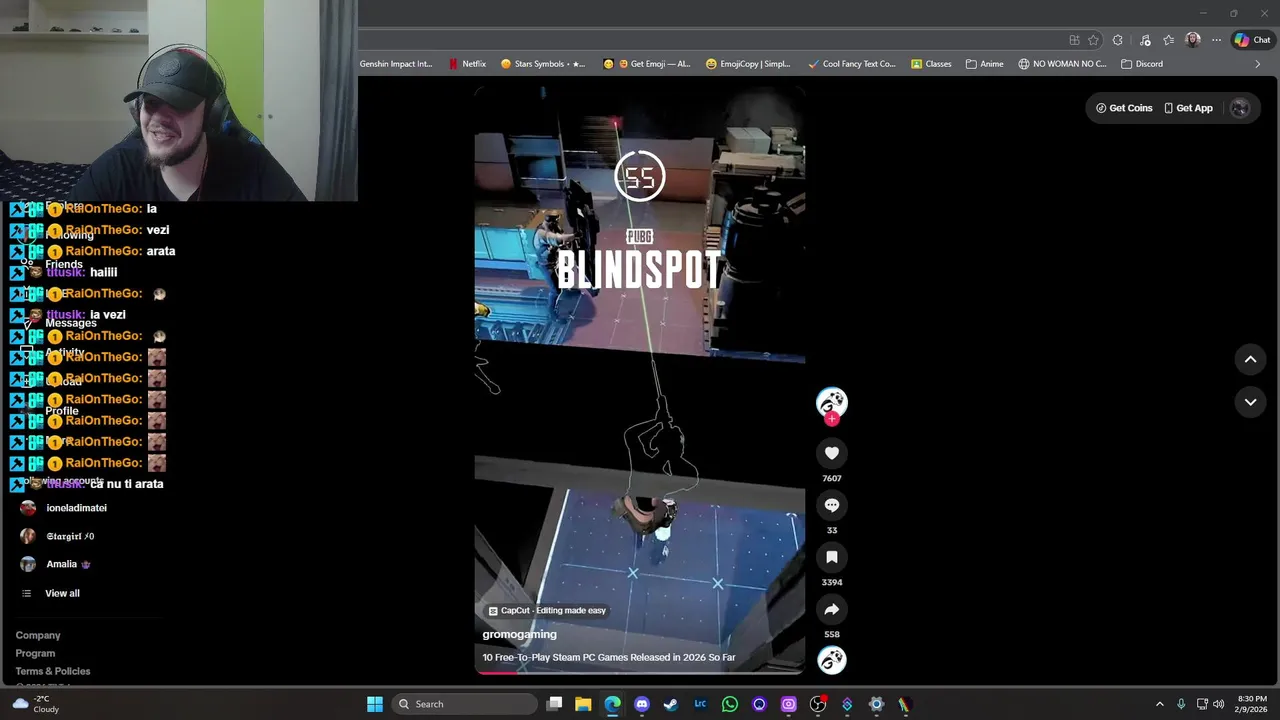Switch to Microsoft Edge on taskbar
The image size is (1280, 720).
point(612,704)
